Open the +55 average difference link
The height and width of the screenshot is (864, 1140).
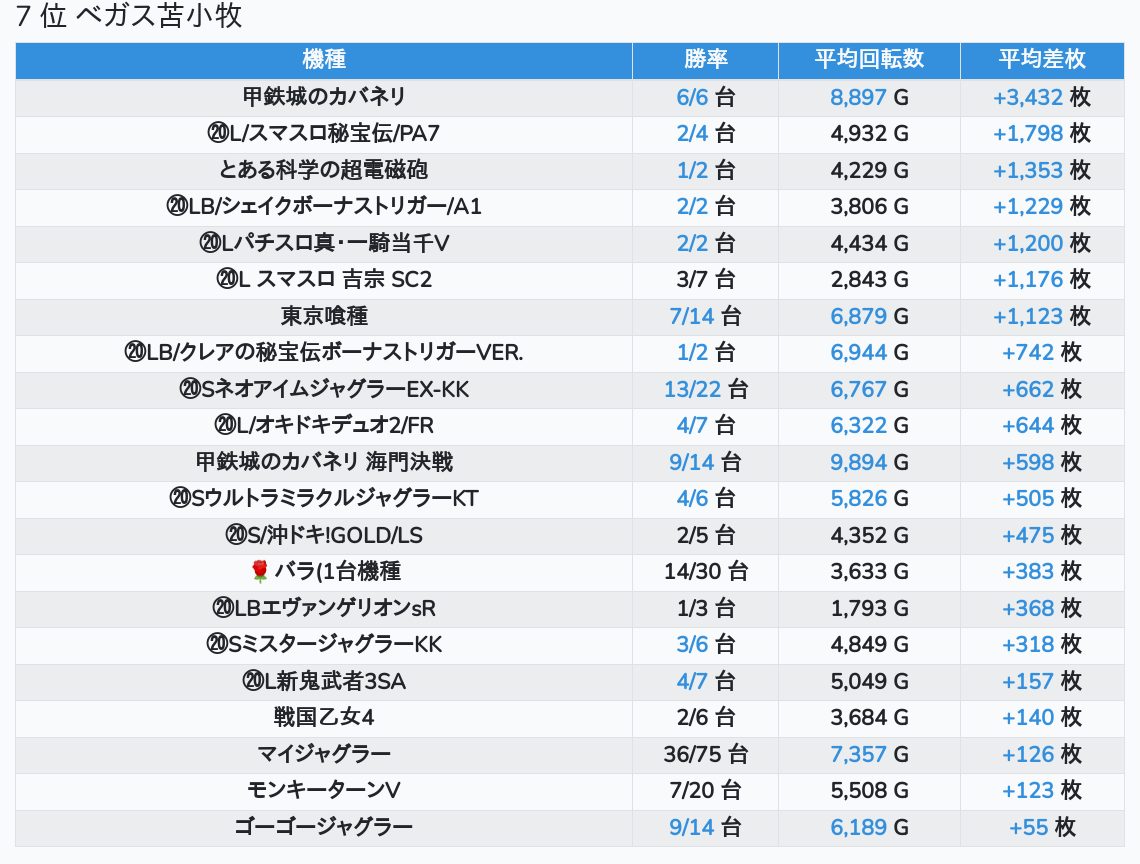pyautogui.click(x=1028, y=827)
